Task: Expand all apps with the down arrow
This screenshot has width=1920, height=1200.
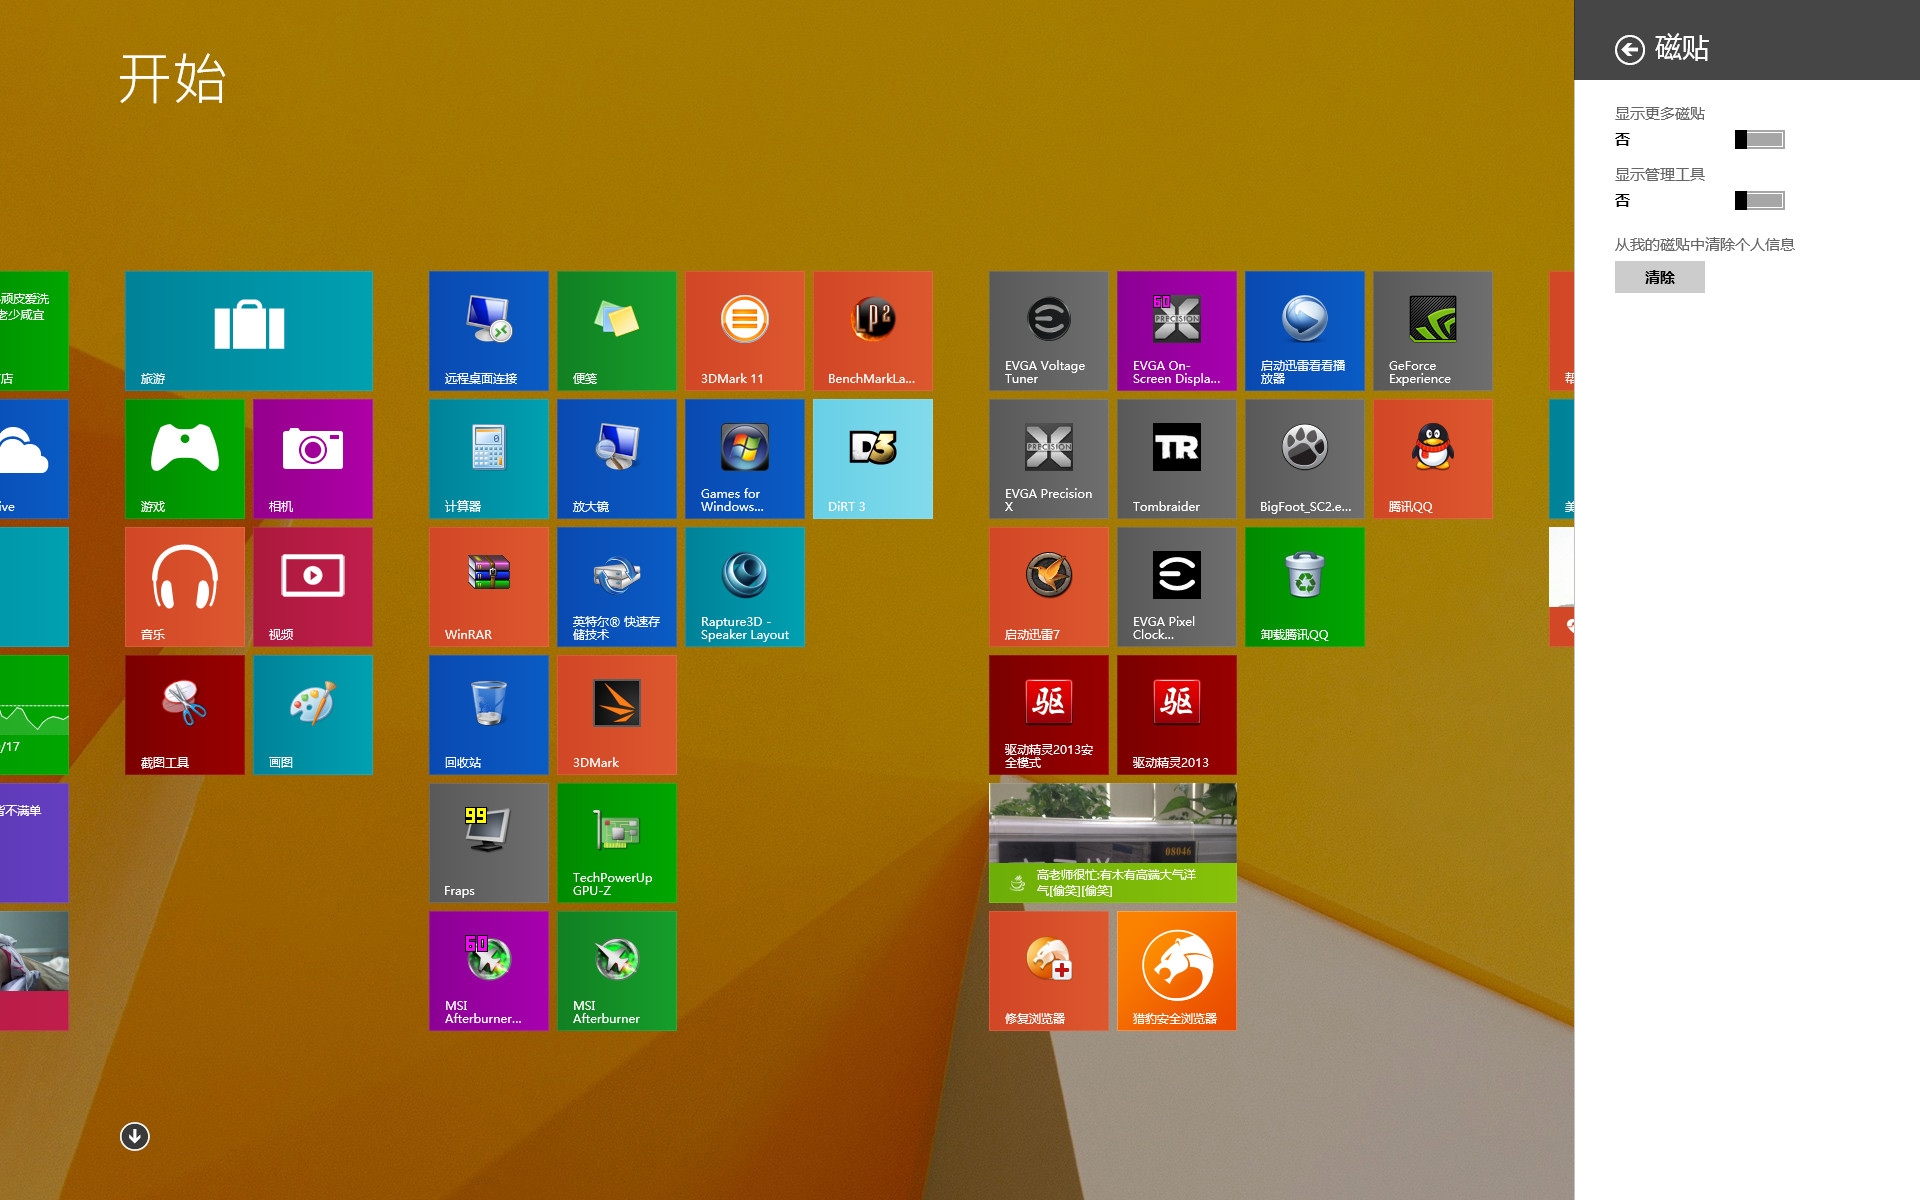Action: pyautogui.click(x=135, y=1136)
